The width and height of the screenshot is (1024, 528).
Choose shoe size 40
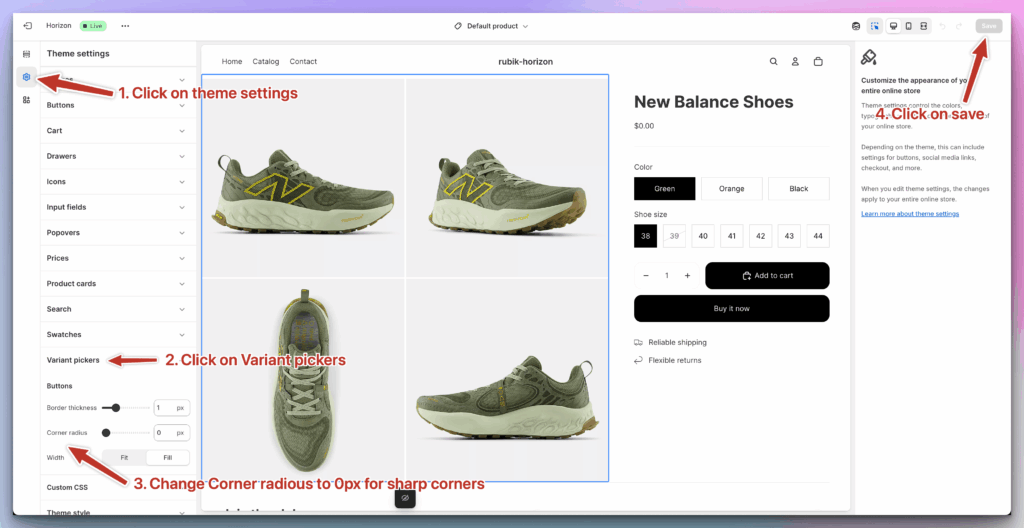(x=703, y=236)
